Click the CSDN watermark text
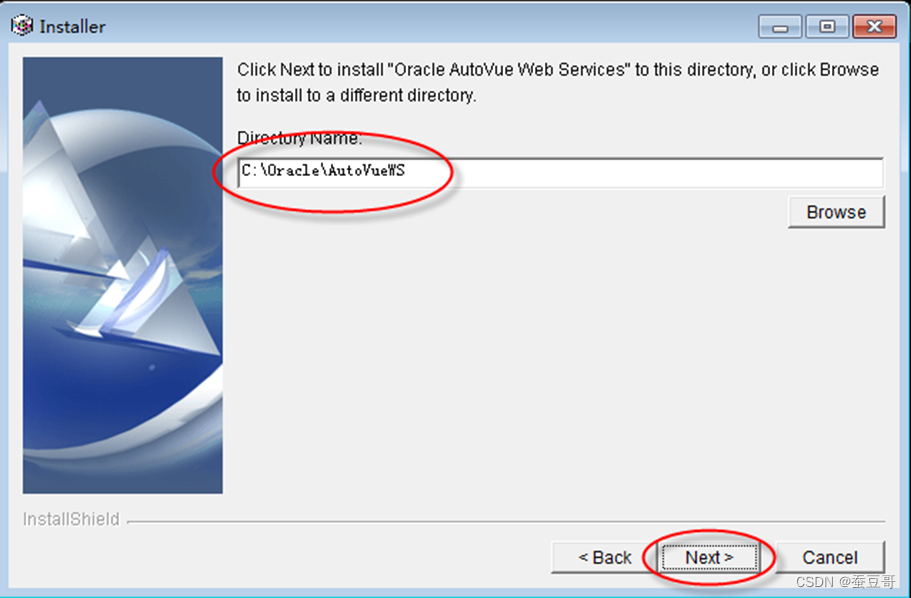This screenshot has height=598, width=911. tap(845, 581)
